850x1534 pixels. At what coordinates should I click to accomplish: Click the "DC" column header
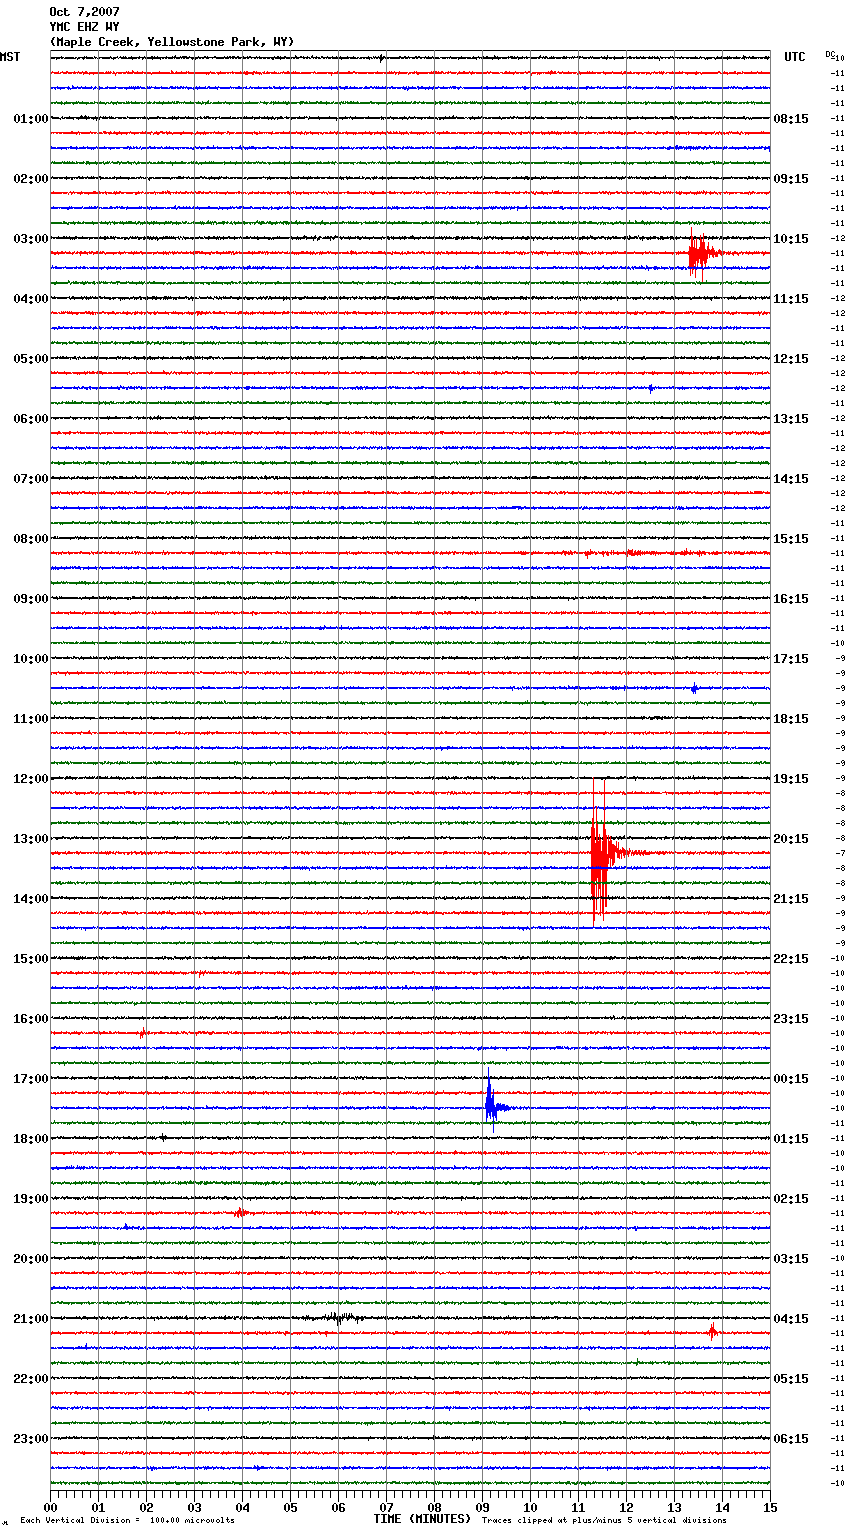coord(830,54)
